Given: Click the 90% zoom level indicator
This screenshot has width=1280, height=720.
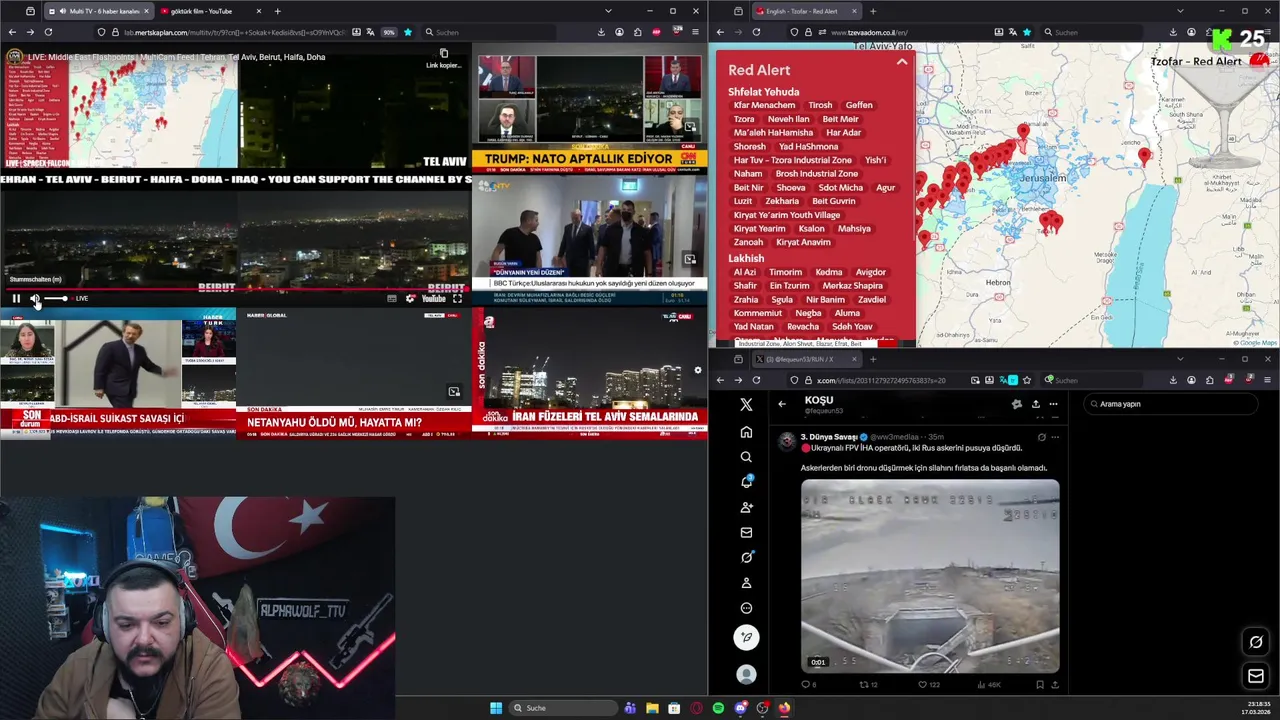Looking at the screenshot, I should pos(389,32).
